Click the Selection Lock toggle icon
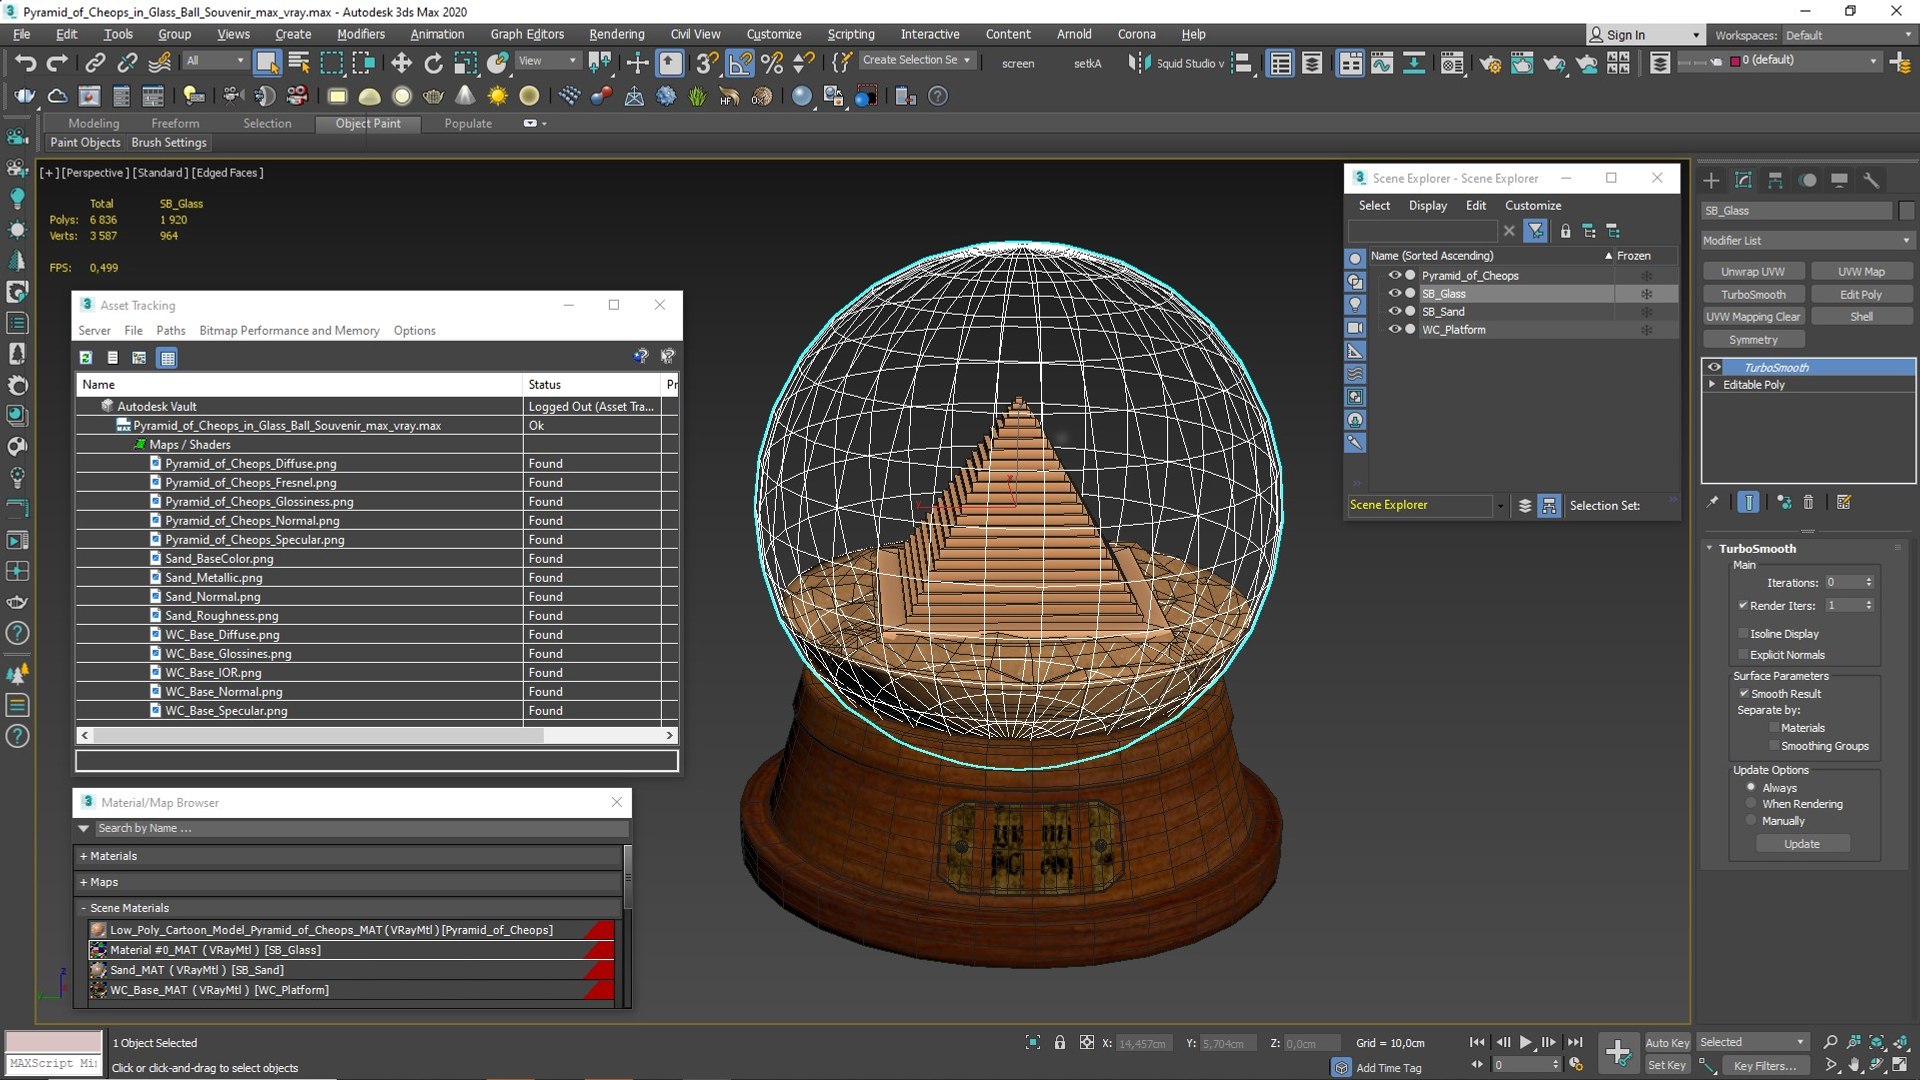 1060,1042
